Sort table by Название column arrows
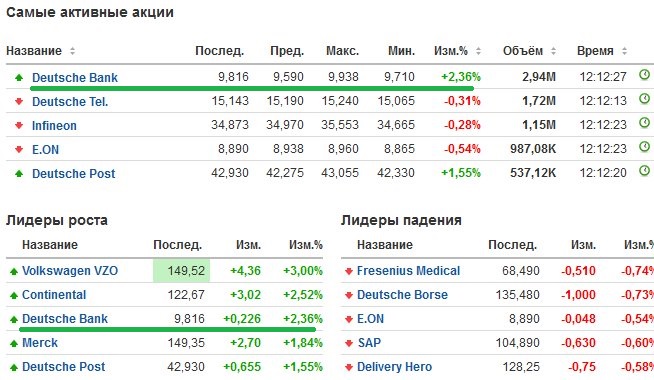Viewport: 654px width, 380px height. (x=72, y=51)
